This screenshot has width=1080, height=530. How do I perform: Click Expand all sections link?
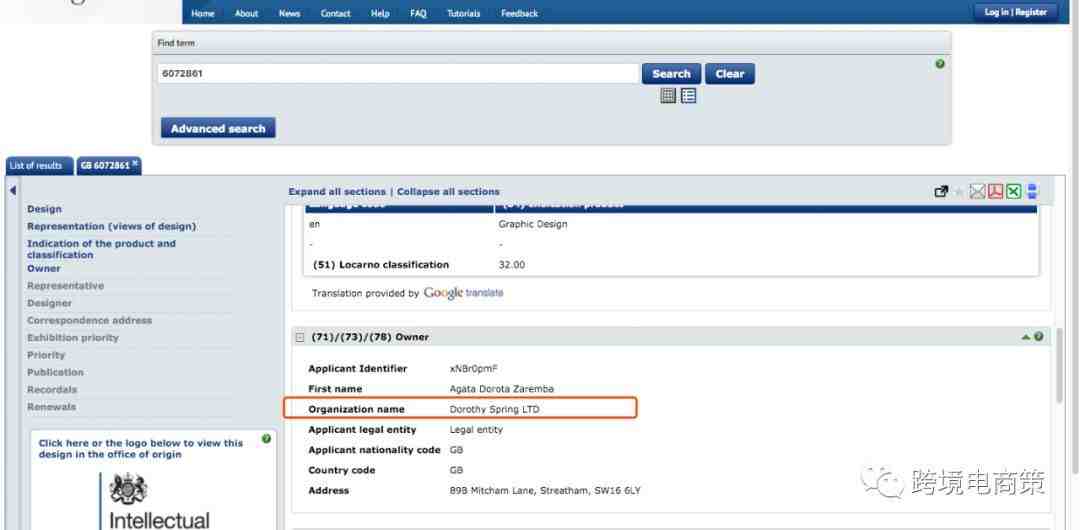click(337, 192)
